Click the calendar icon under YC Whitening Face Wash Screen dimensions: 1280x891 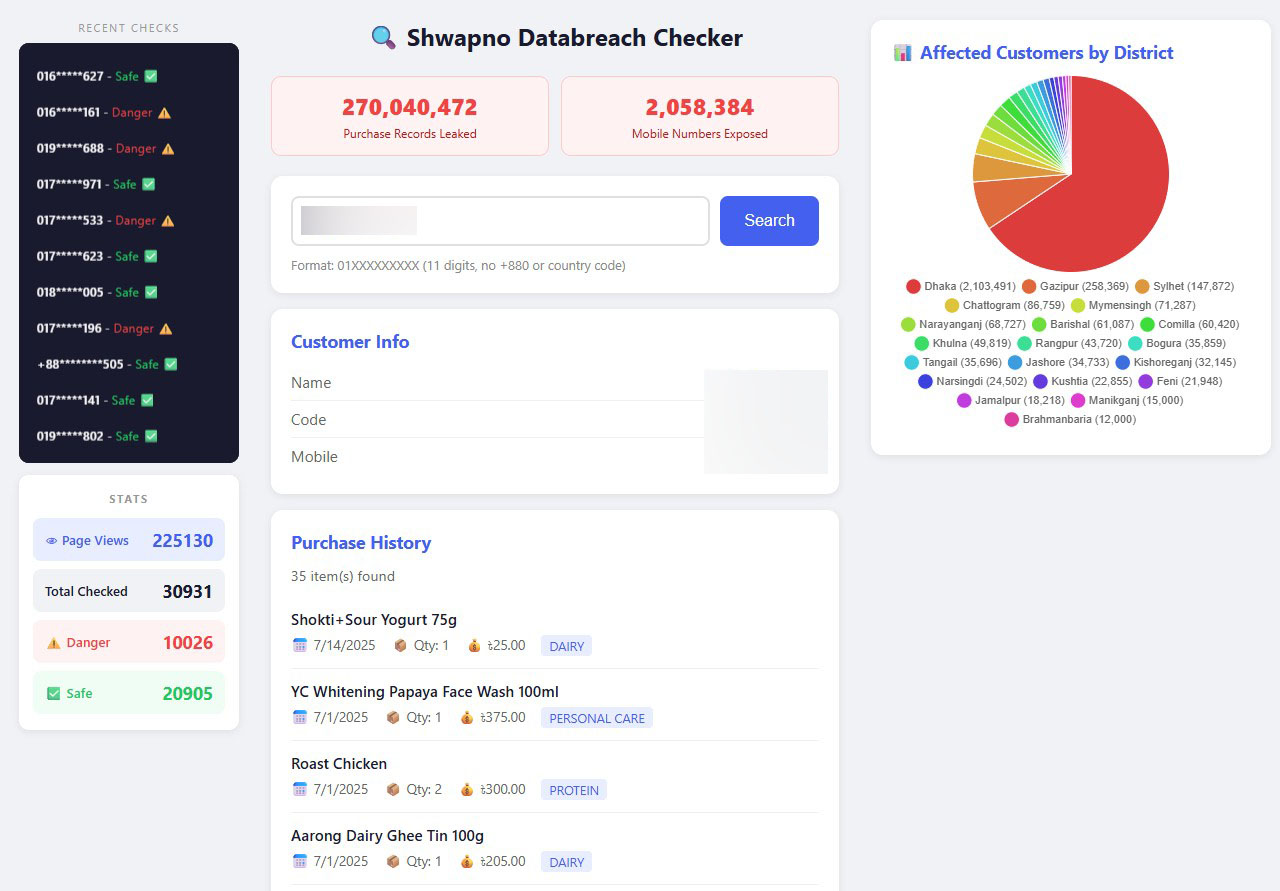click(300, 718)
